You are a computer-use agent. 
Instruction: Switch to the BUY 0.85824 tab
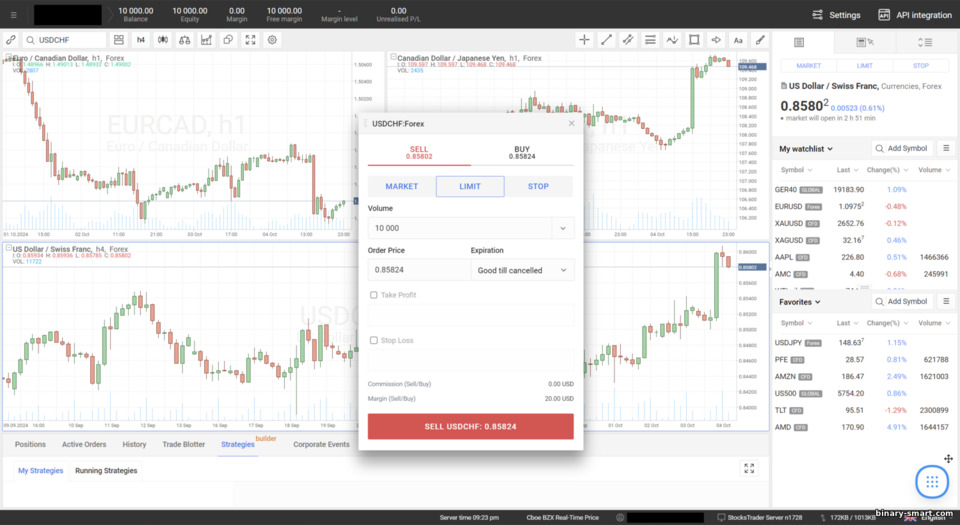[x=522, y=153]
